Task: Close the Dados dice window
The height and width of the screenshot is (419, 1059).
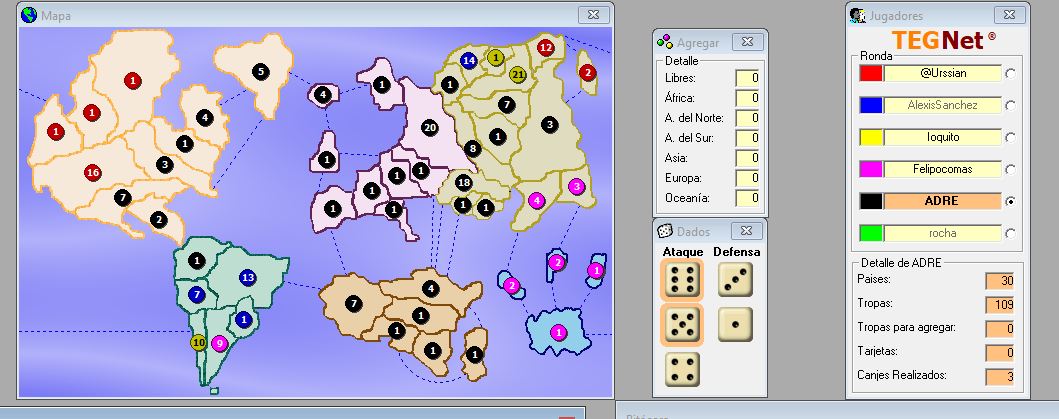Action: pyautogui.click(x=746, y=230)
